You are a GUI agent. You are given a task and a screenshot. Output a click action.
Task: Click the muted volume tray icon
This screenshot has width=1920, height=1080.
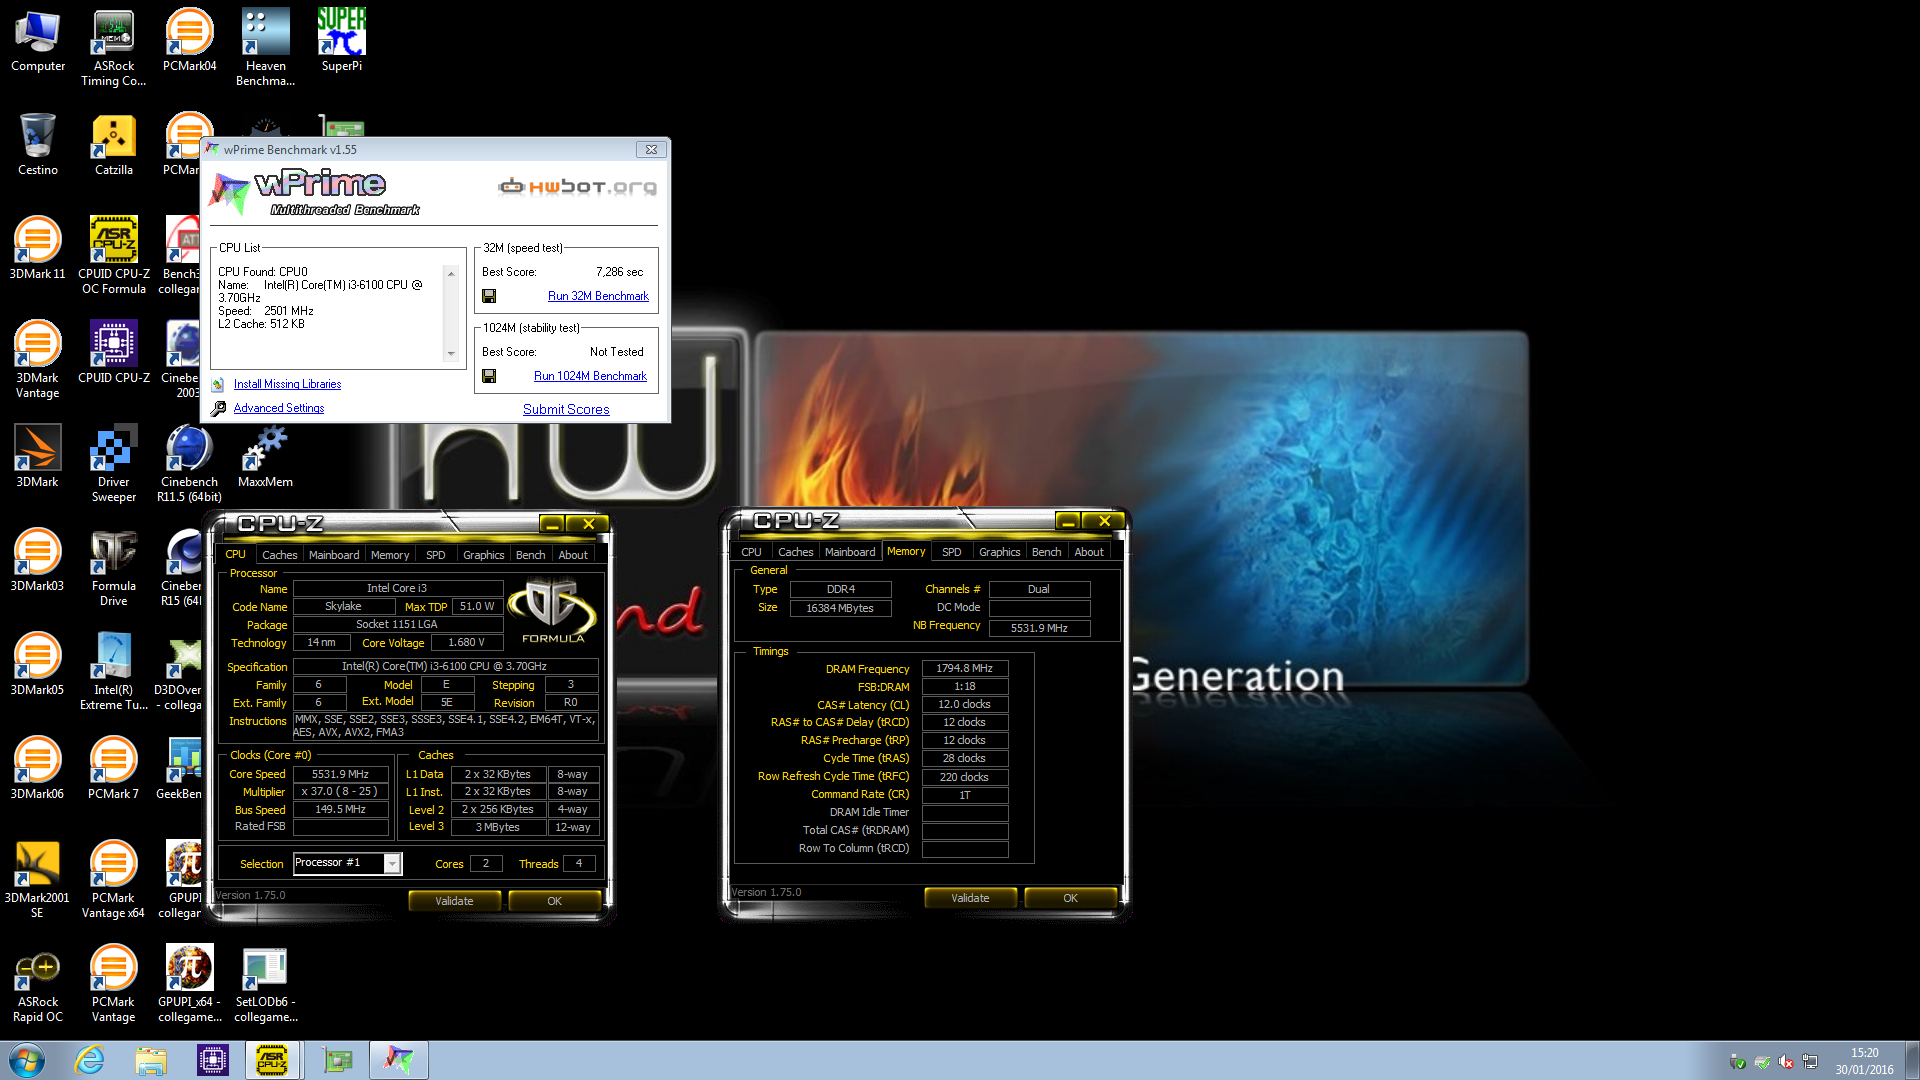[1786, 1062]
